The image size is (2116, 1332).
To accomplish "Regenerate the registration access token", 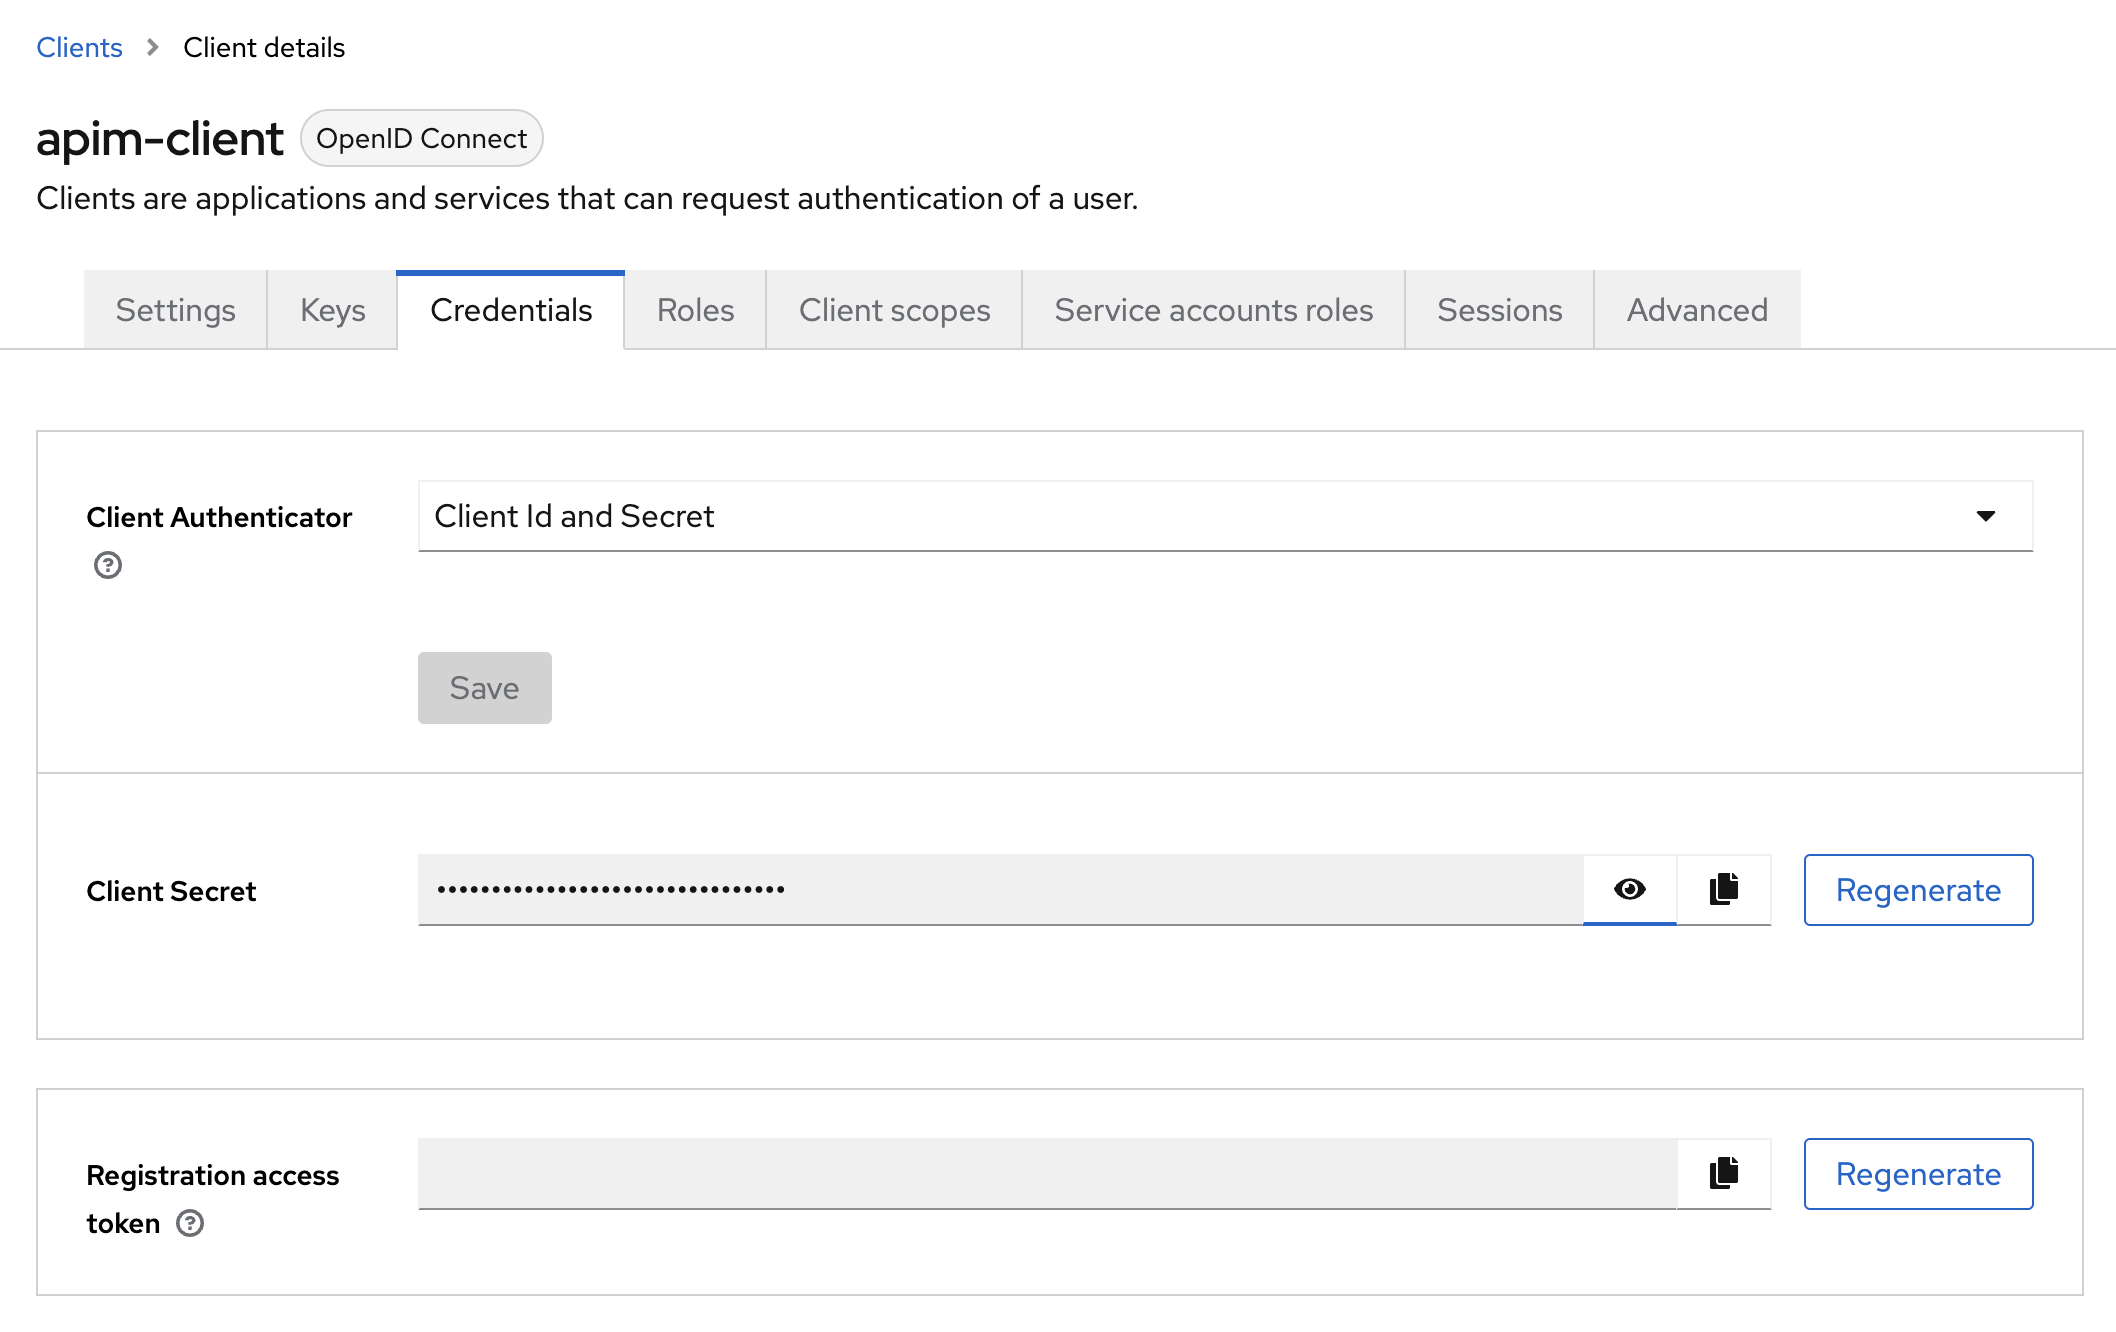I will 1918,1172.
